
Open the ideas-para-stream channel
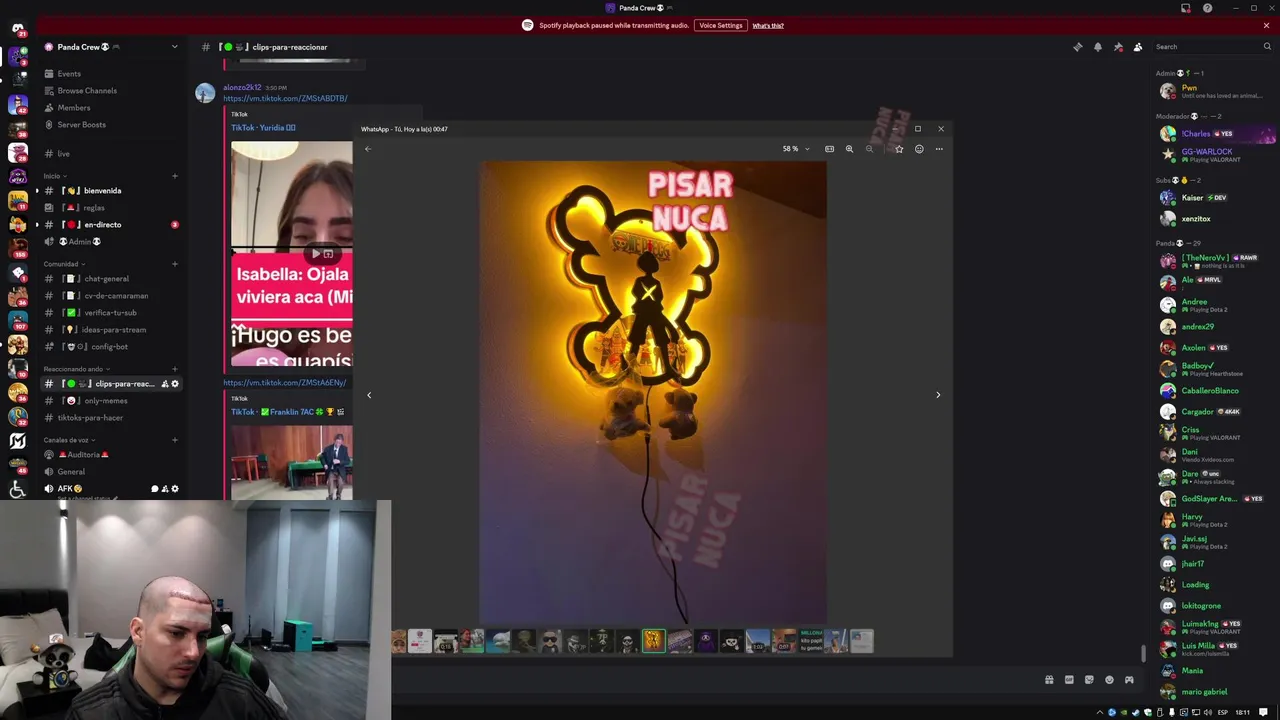[x=113, y=330]
